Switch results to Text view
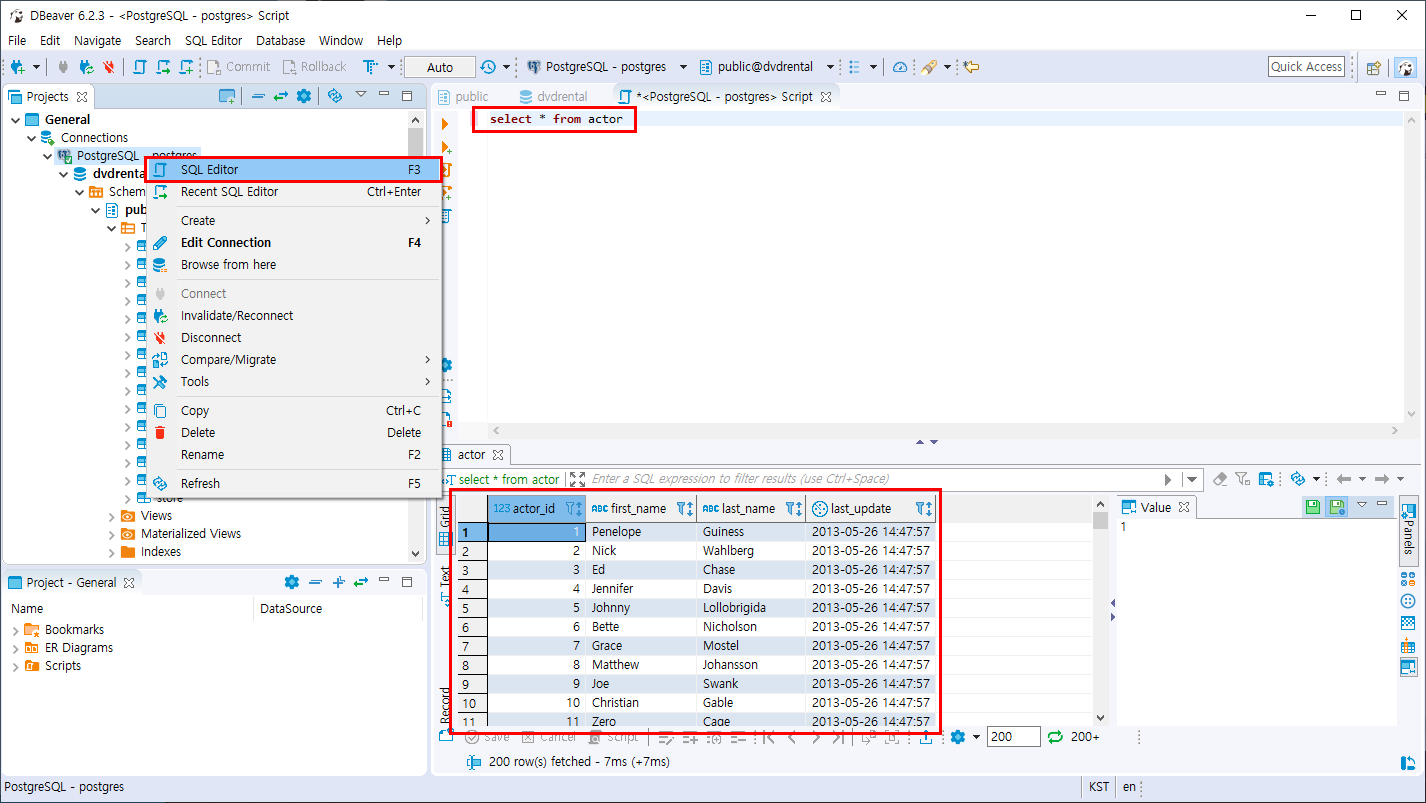Viewport: 1426px width, 803px height. [x=446, y=587]
